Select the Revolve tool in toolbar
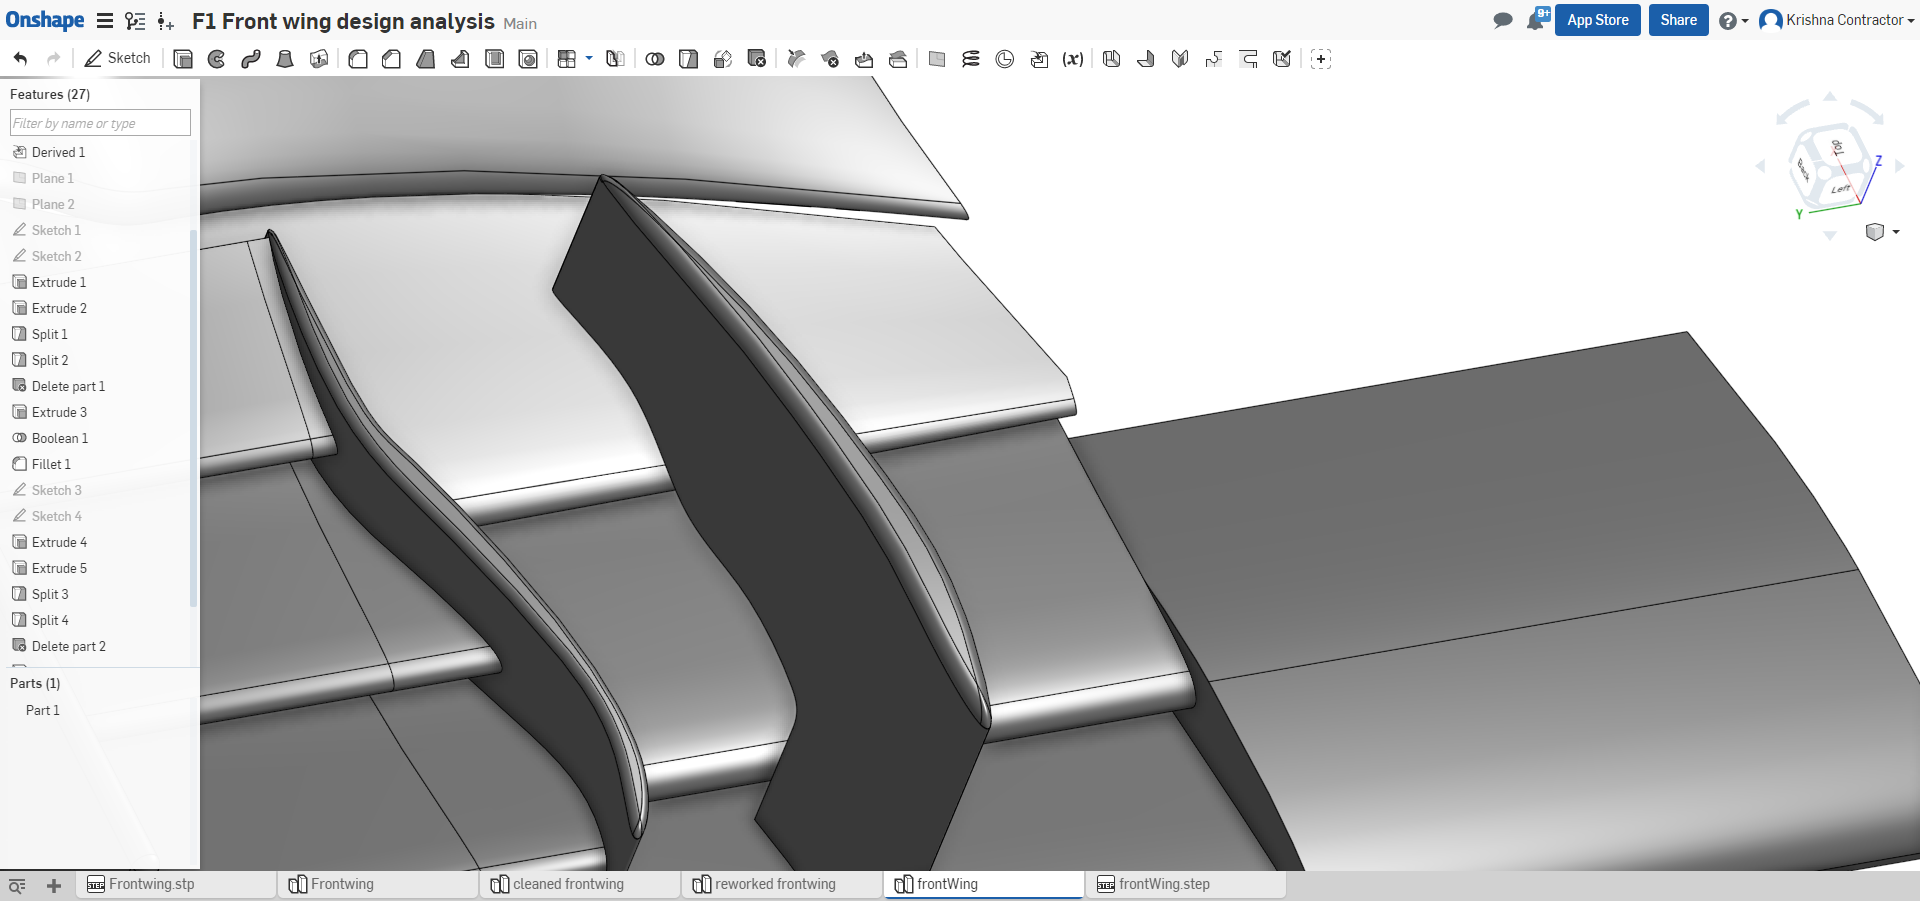The image size is (1920, 901). 217,59
